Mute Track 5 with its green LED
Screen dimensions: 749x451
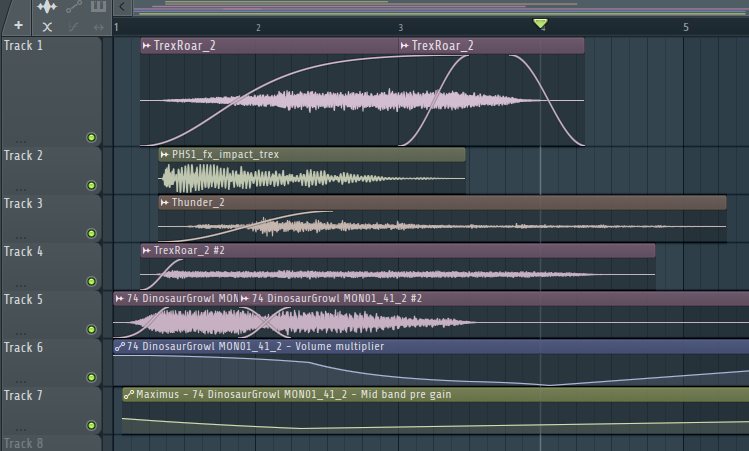click(91, 329)
